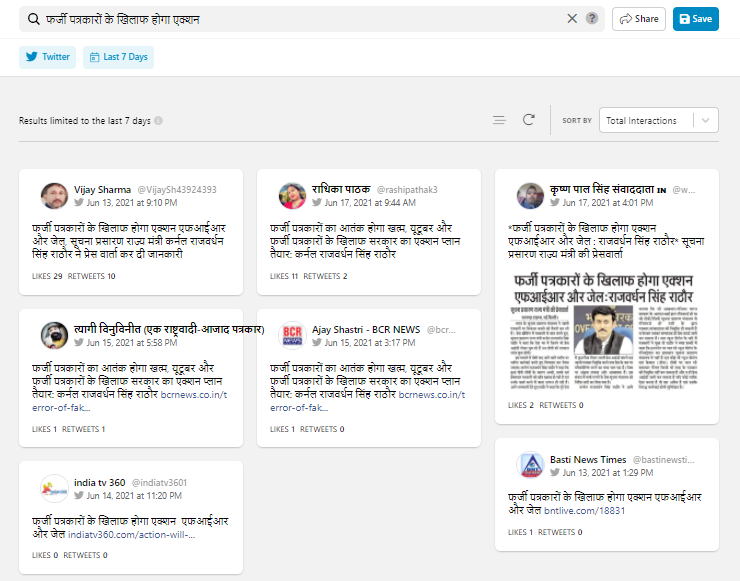Click timestamp Jun 13, 2021 at 1:29 PM

[x=608, y=473]
